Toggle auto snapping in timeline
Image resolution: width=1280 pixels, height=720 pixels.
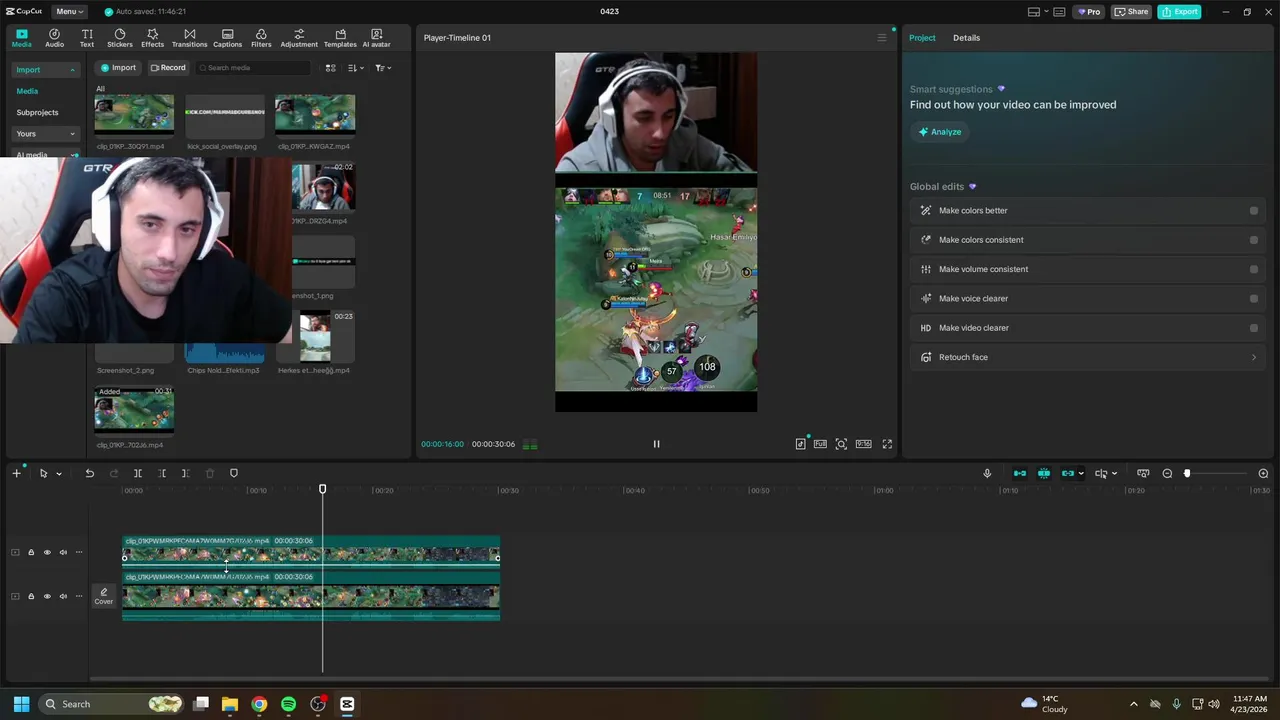(x=1044, y=473)
